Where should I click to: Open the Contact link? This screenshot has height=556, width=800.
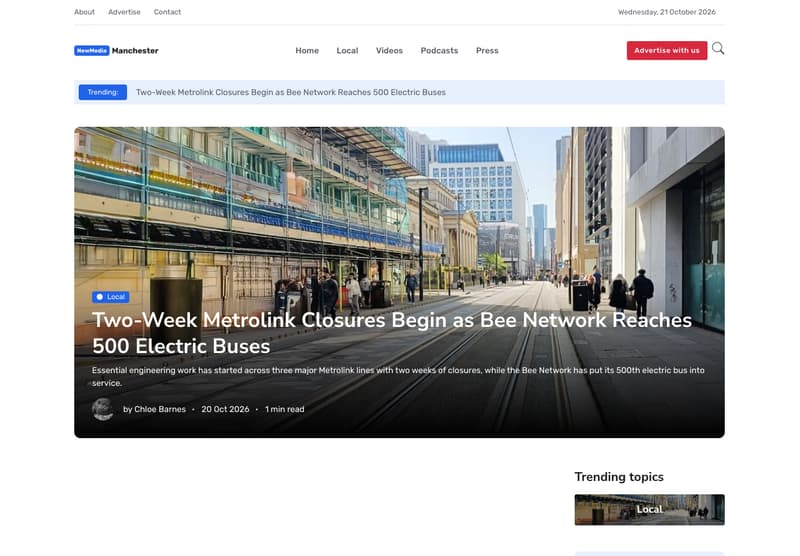[x=167, y=12]
